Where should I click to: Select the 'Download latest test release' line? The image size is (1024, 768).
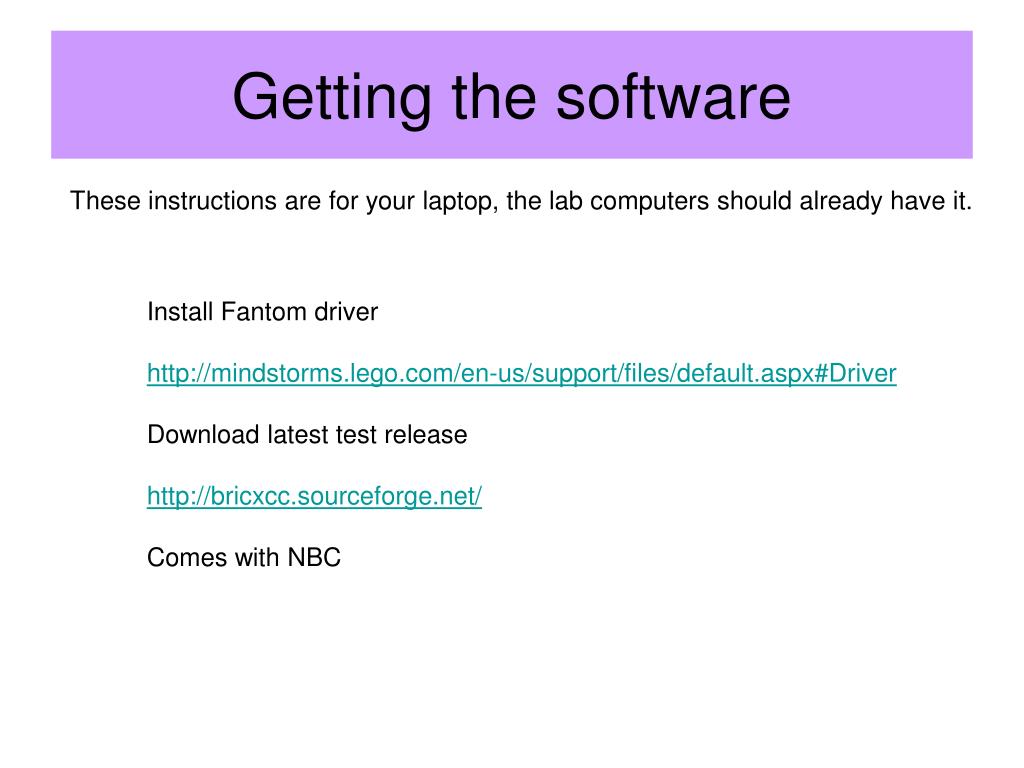[307, 434]
